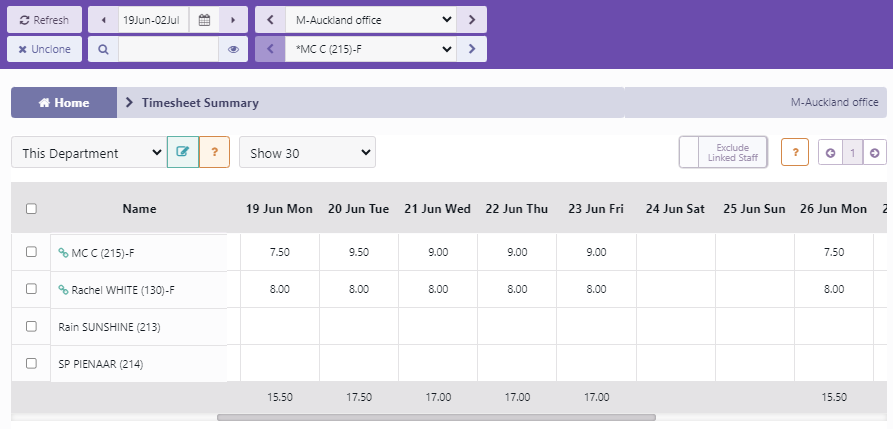Open the calendar date picker icon
Viewport: 893px width, 429px height.
[204, 20]
